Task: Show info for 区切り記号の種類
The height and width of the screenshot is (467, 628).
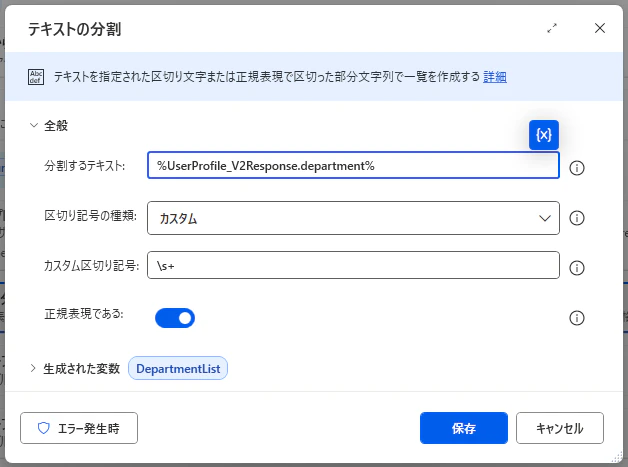Action: tap(577, 218)
